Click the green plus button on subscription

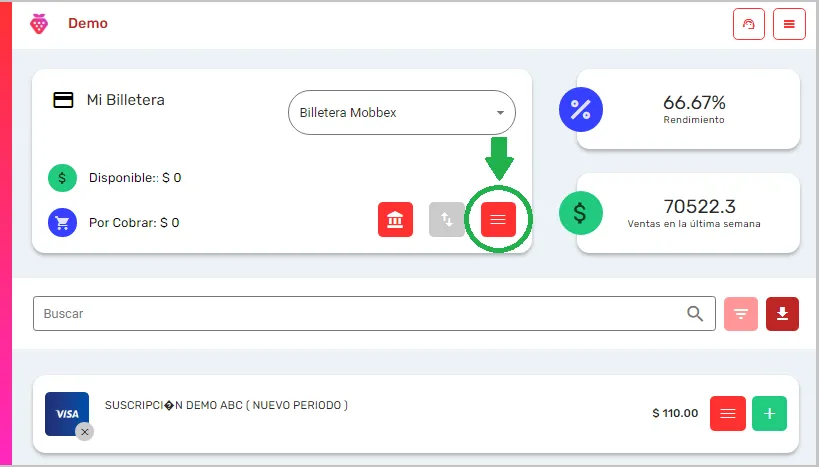pos(769,413)
